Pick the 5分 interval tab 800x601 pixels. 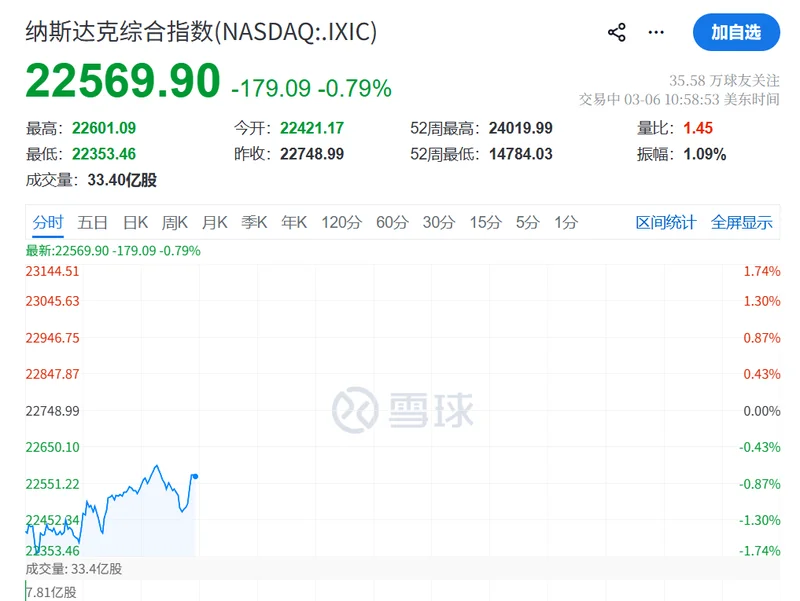[527, 222]
